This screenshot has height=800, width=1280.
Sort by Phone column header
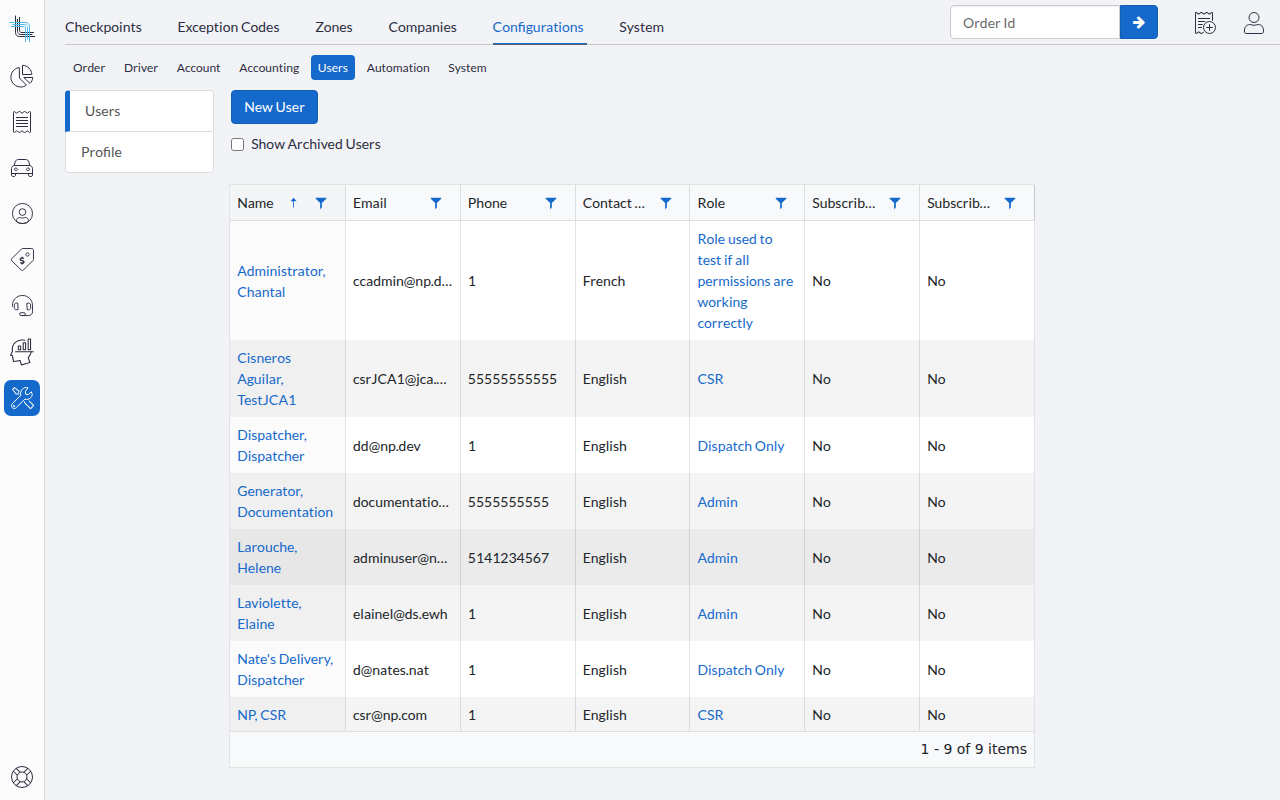(487, 203)
